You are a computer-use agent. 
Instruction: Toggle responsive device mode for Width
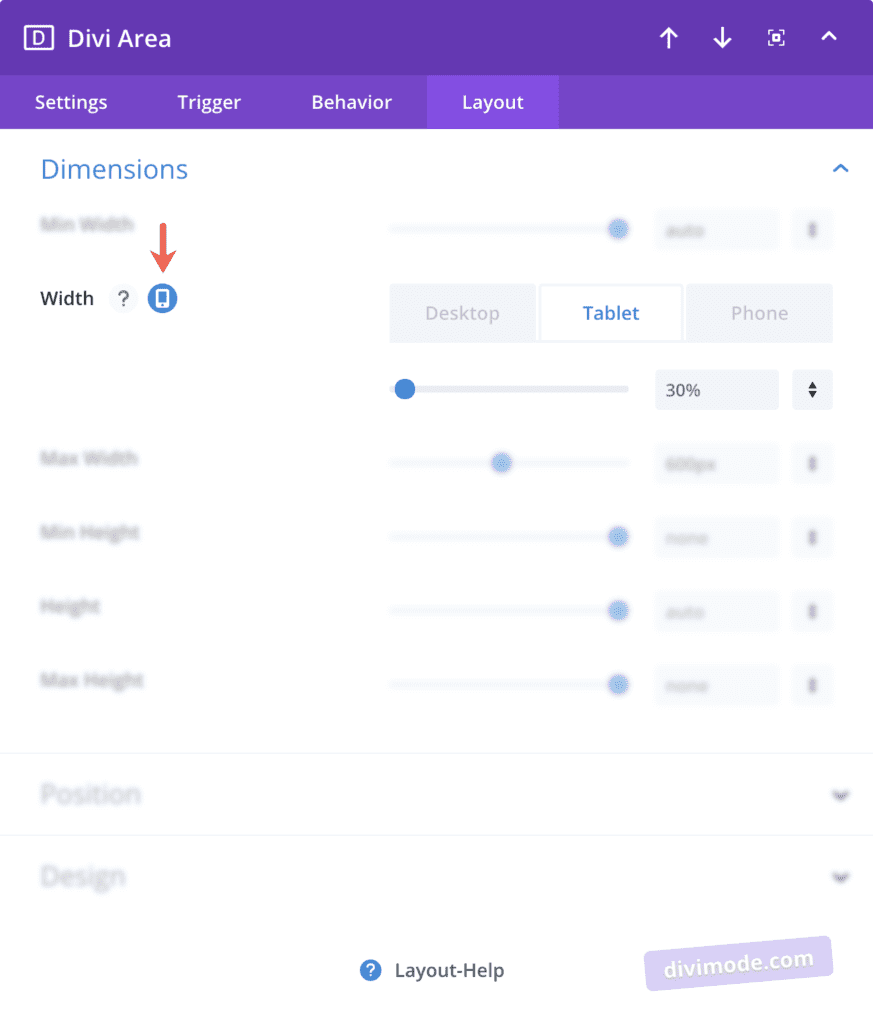163,298
